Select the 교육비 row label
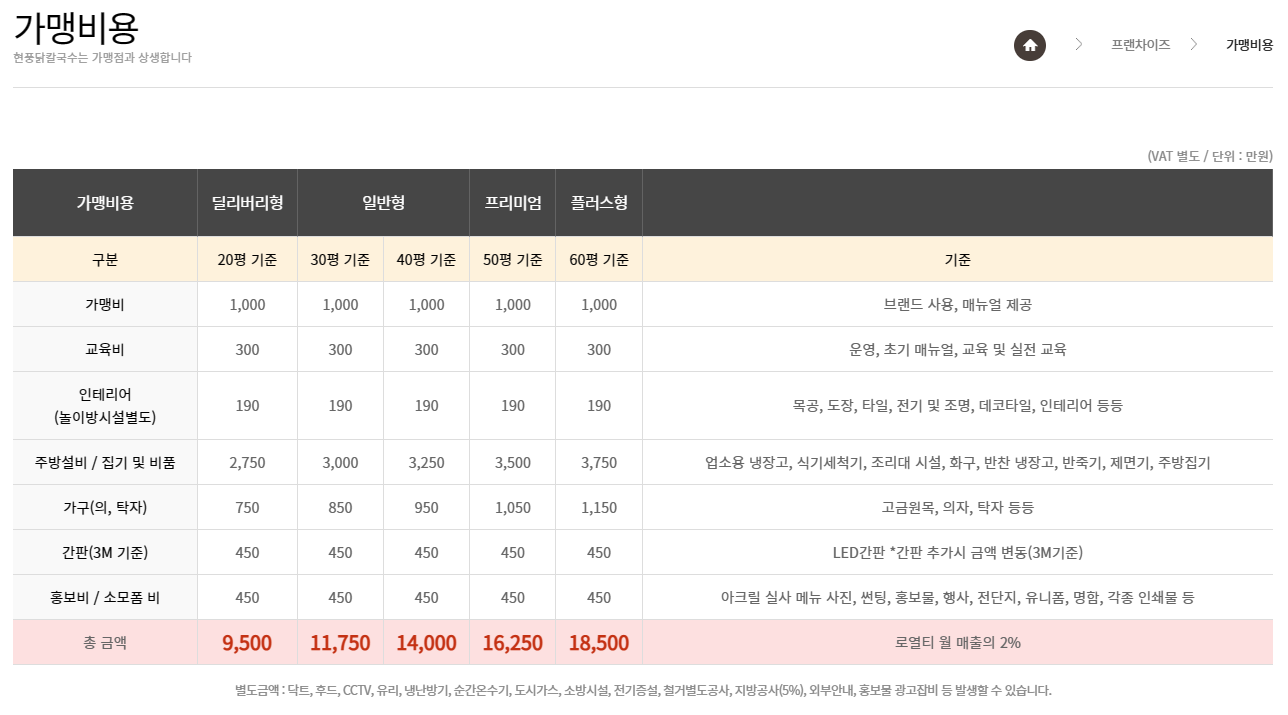The width and height of the screenshot is (1288, 715). click(105, 350)
